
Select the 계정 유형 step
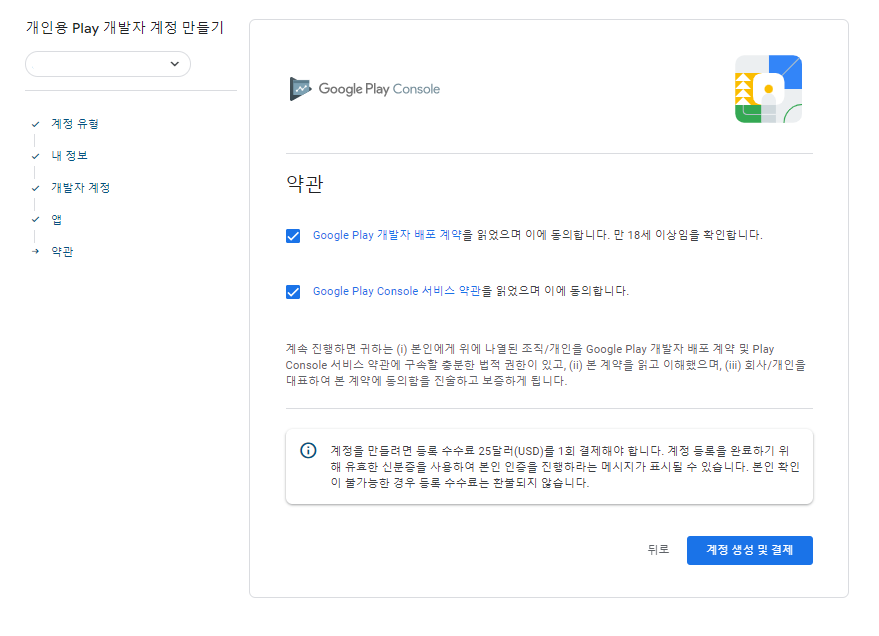pos(75,124)
